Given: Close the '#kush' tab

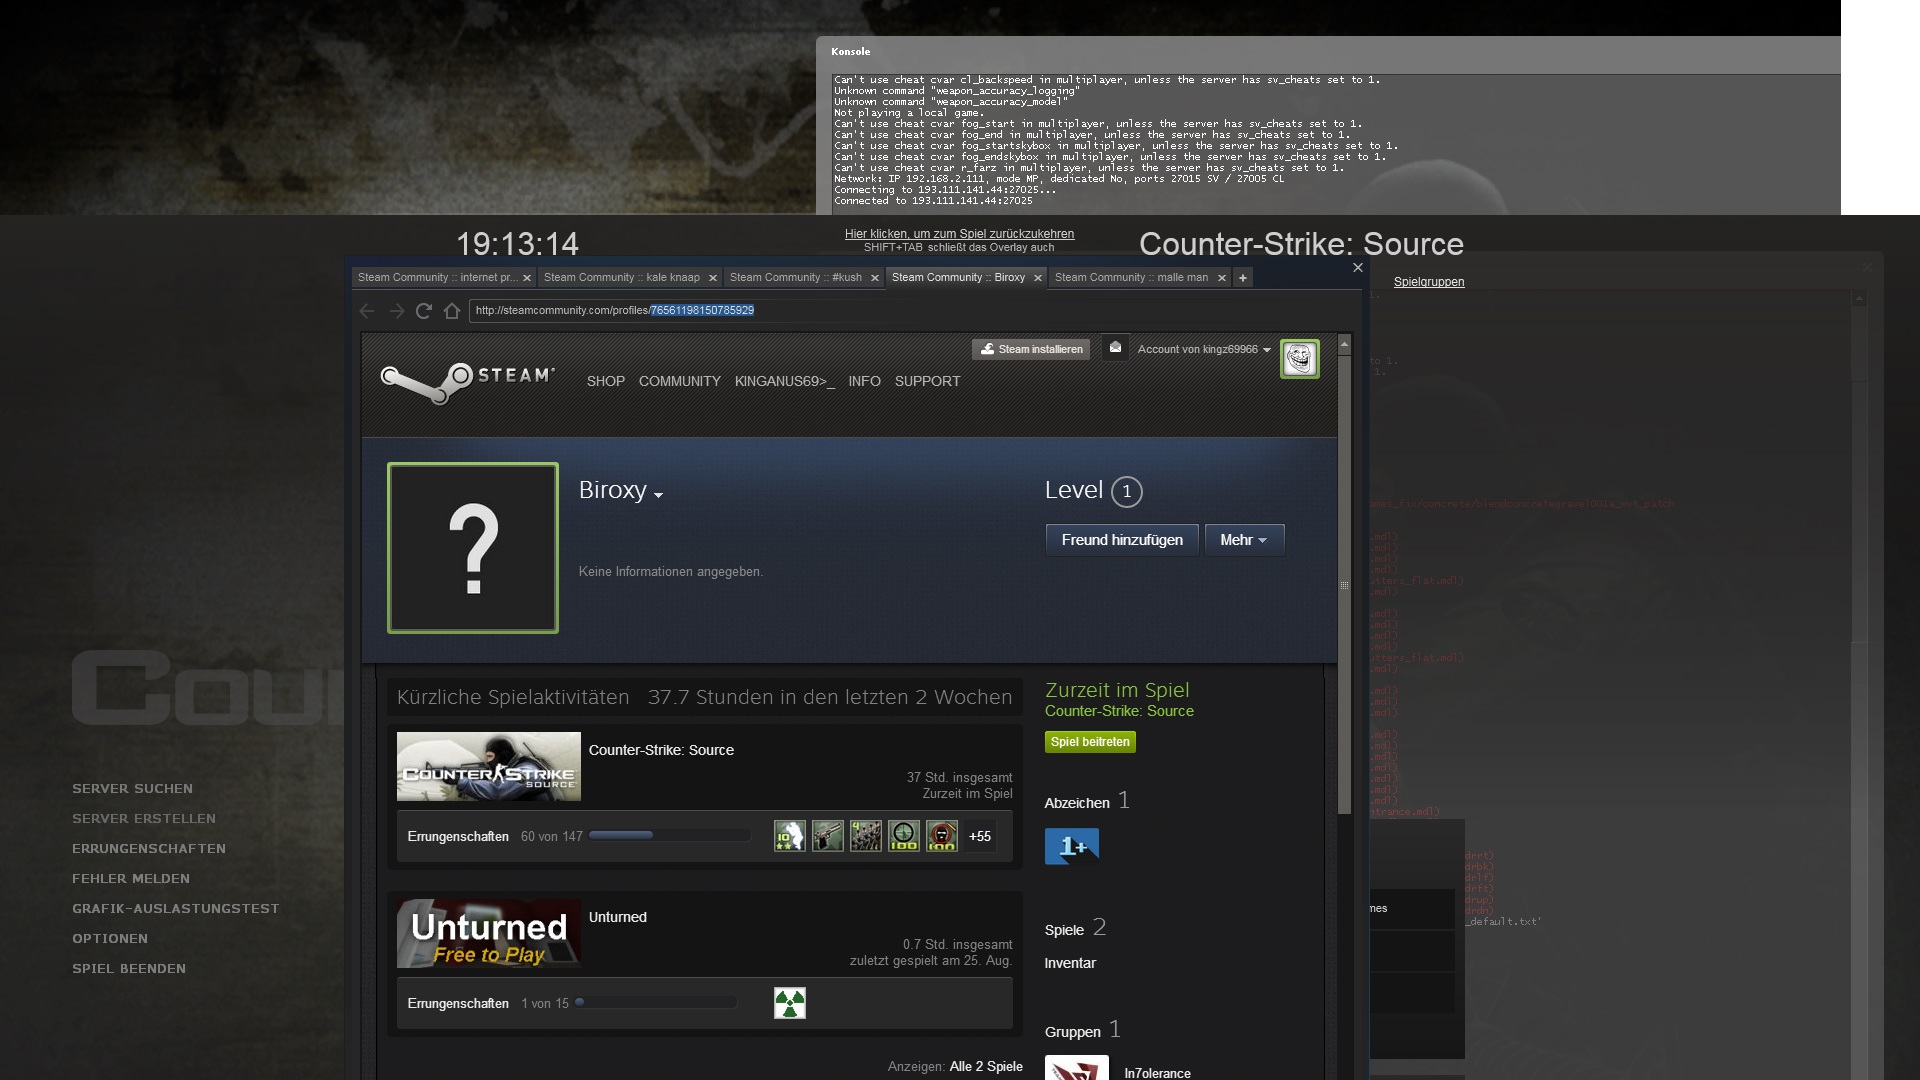Looking at the screenshot, I should coord(875,278).
